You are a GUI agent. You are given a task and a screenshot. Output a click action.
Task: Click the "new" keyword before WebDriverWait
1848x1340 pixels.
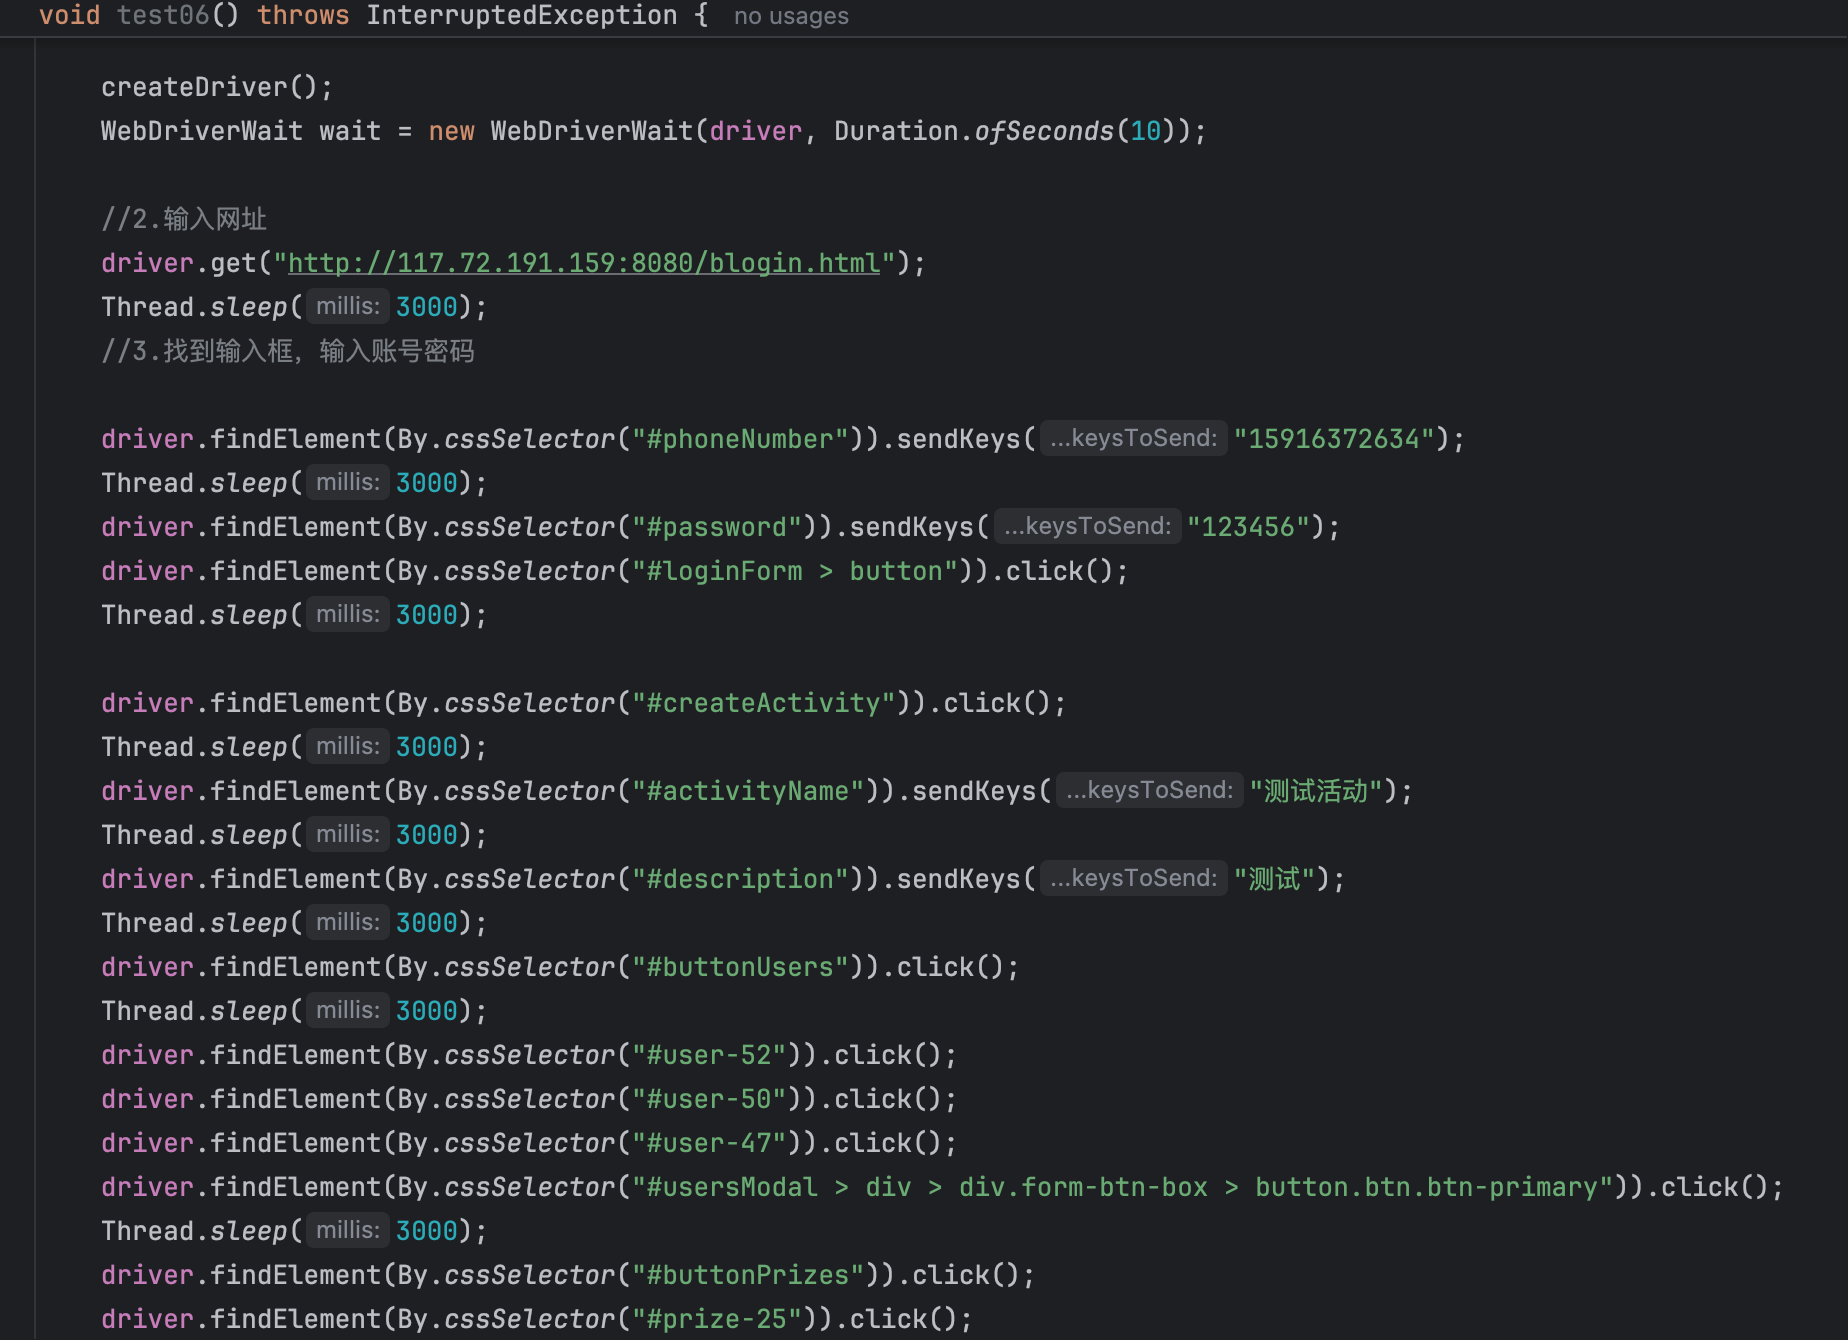coord(451,131)
